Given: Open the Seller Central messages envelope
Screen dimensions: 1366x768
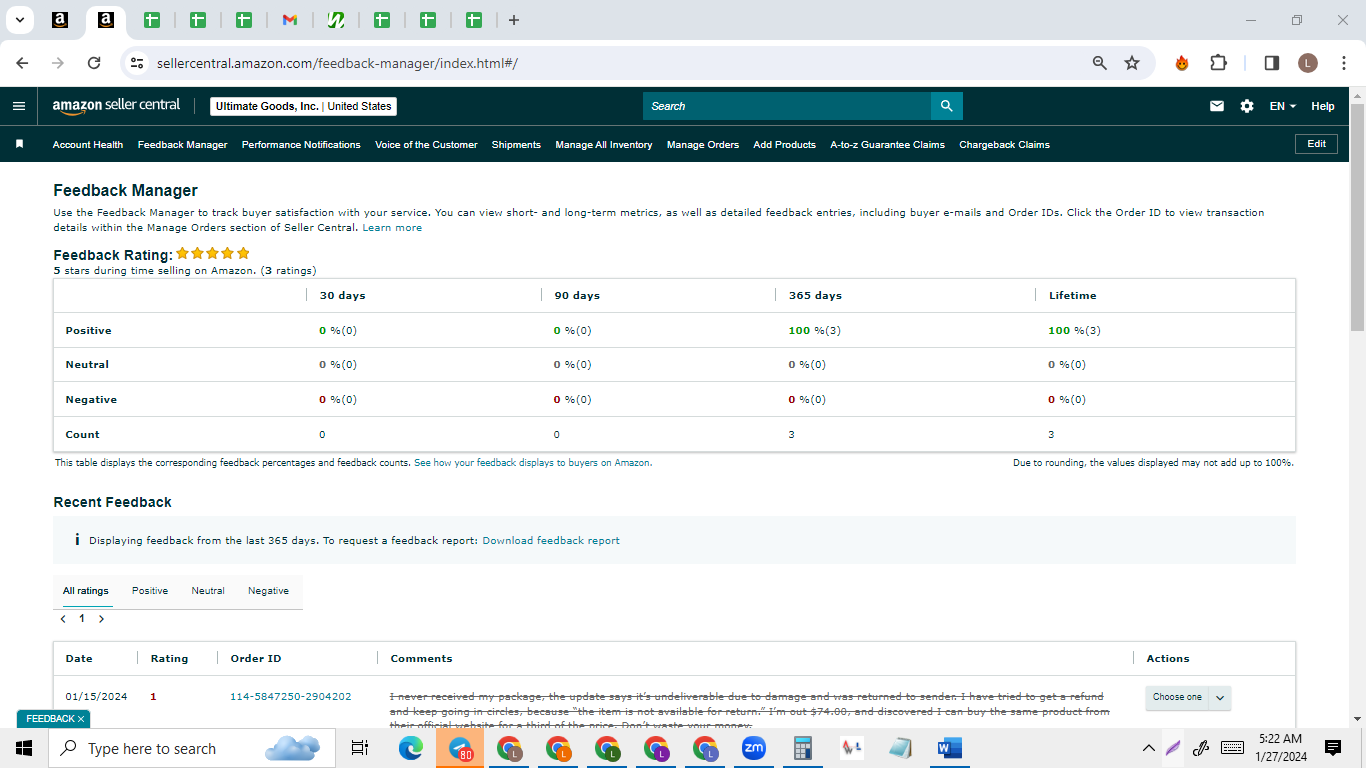Looking at the screenshot, I should (1217, 106).
